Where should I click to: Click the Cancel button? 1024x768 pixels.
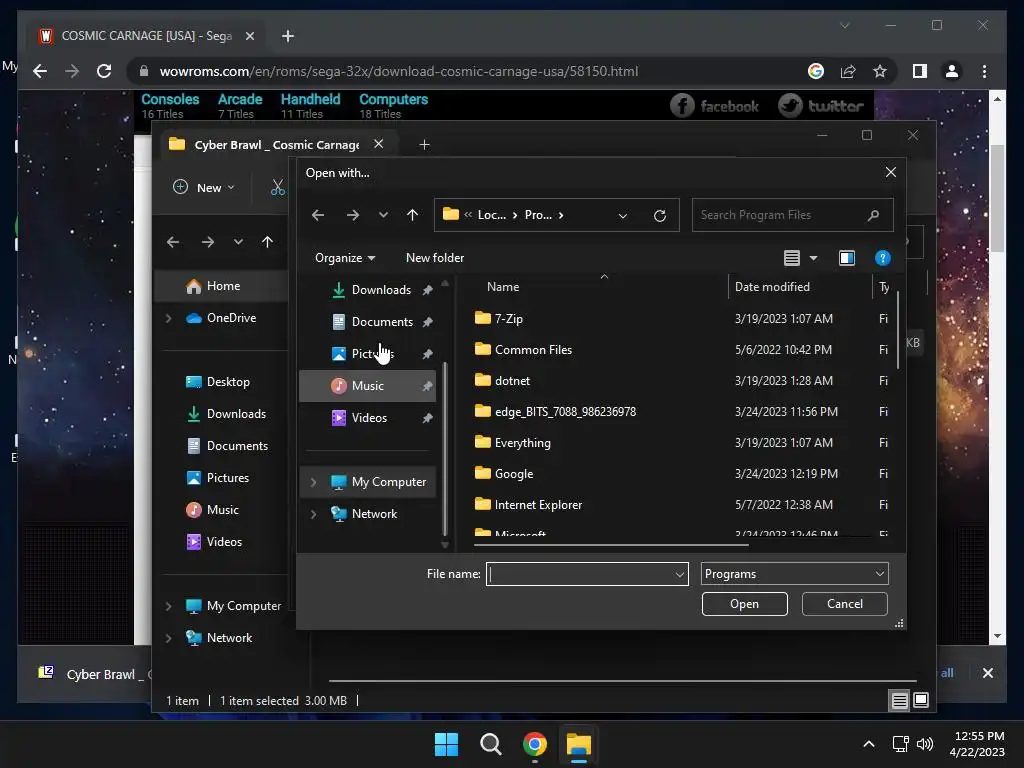point(844,604)
